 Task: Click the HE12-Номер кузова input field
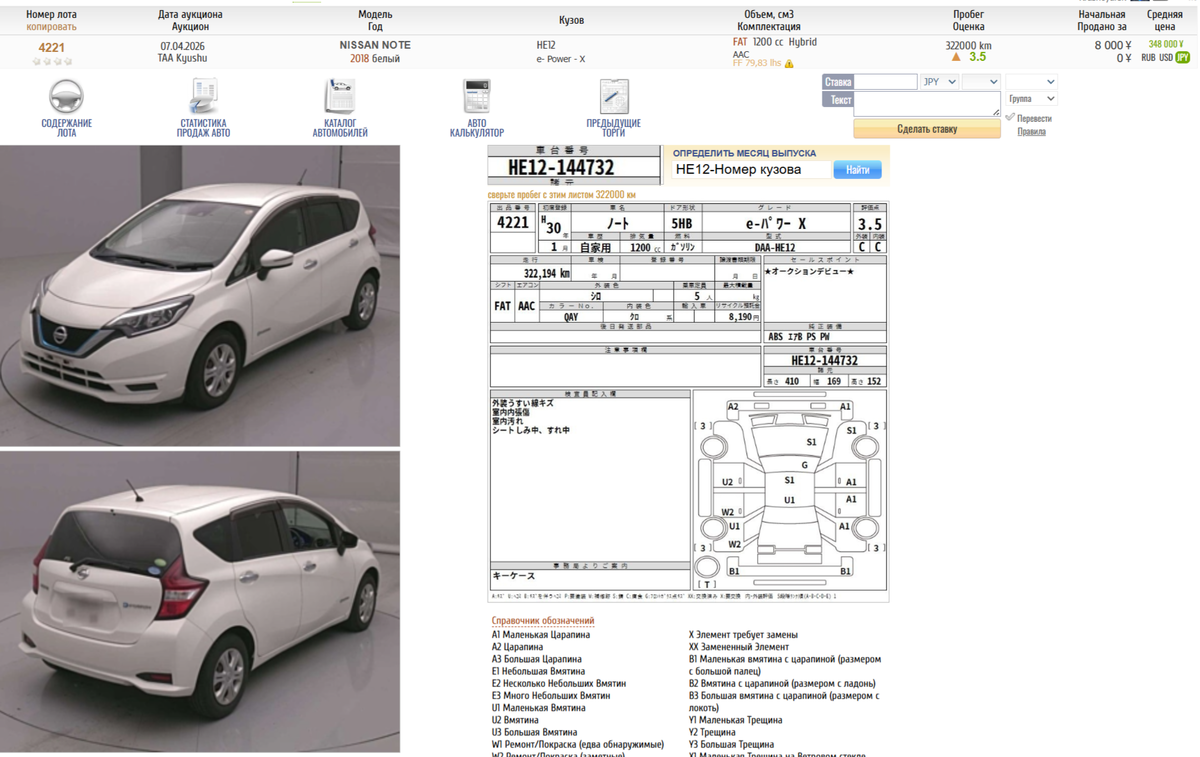click(751, 170)
